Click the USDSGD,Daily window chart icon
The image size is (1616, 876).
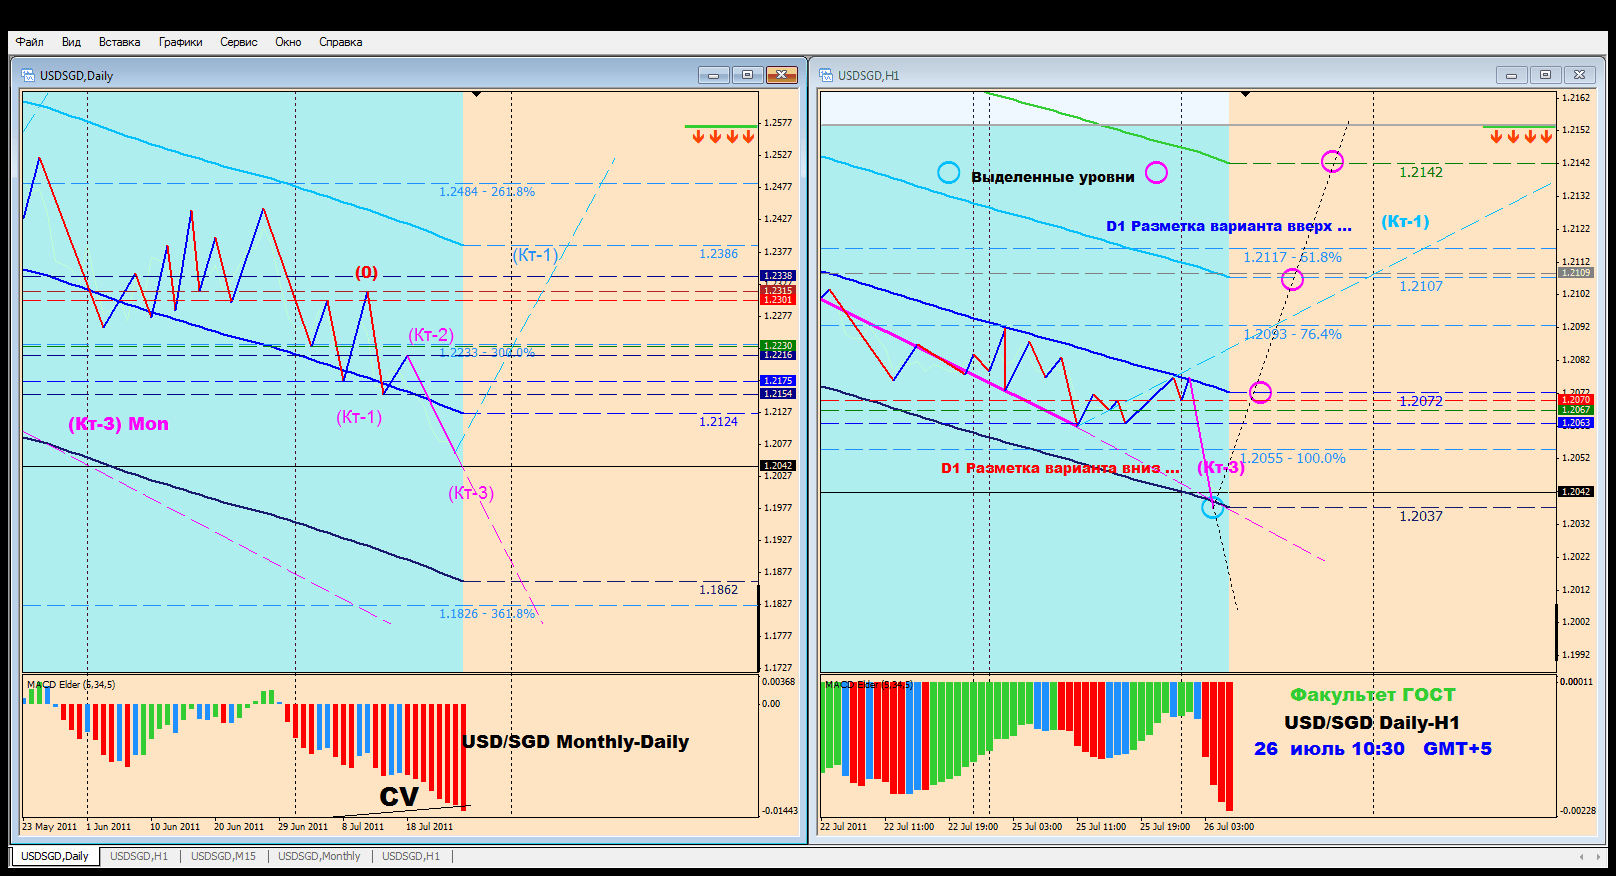click(x=28, y=75)
